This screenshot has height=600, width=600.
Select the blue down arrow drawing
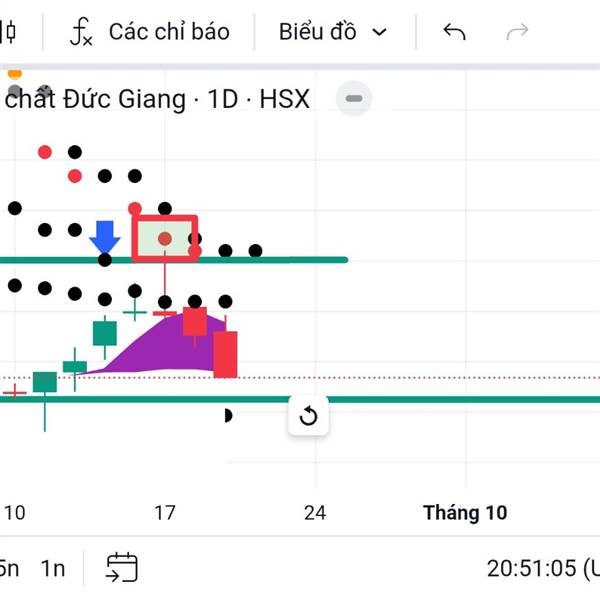point(105,237)
